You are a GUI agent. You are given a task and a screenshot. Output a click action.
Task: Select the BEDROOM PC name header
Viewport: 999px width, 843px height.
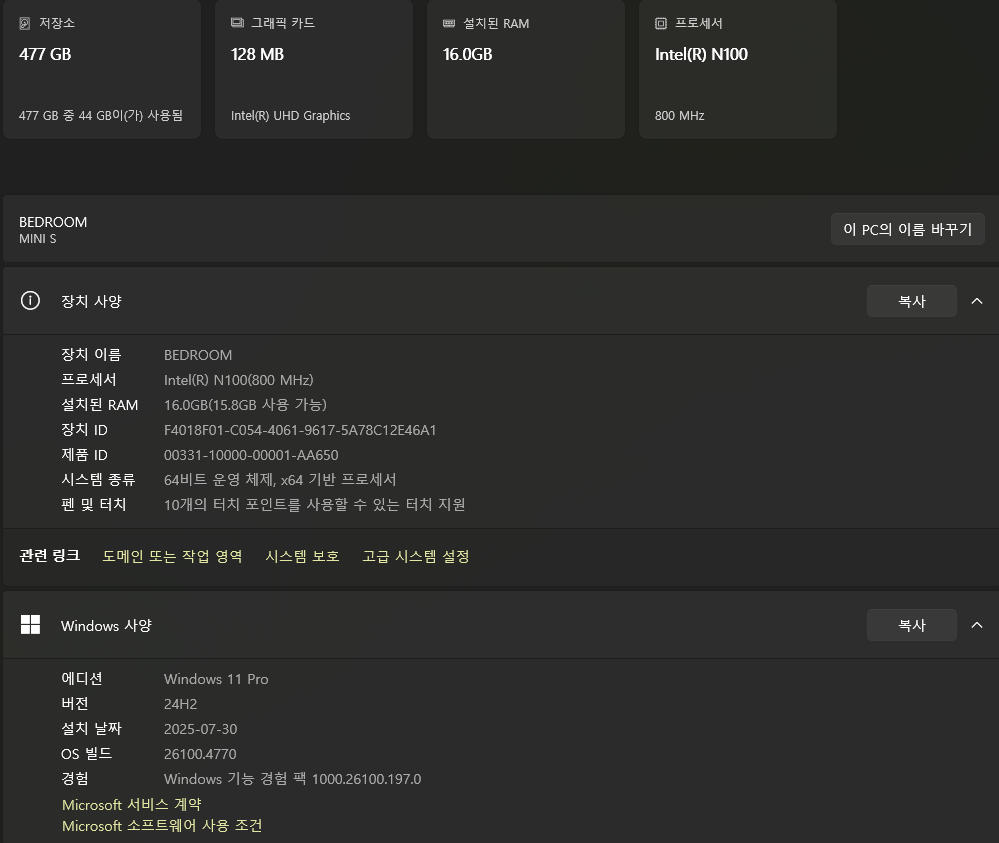point(53,222)
